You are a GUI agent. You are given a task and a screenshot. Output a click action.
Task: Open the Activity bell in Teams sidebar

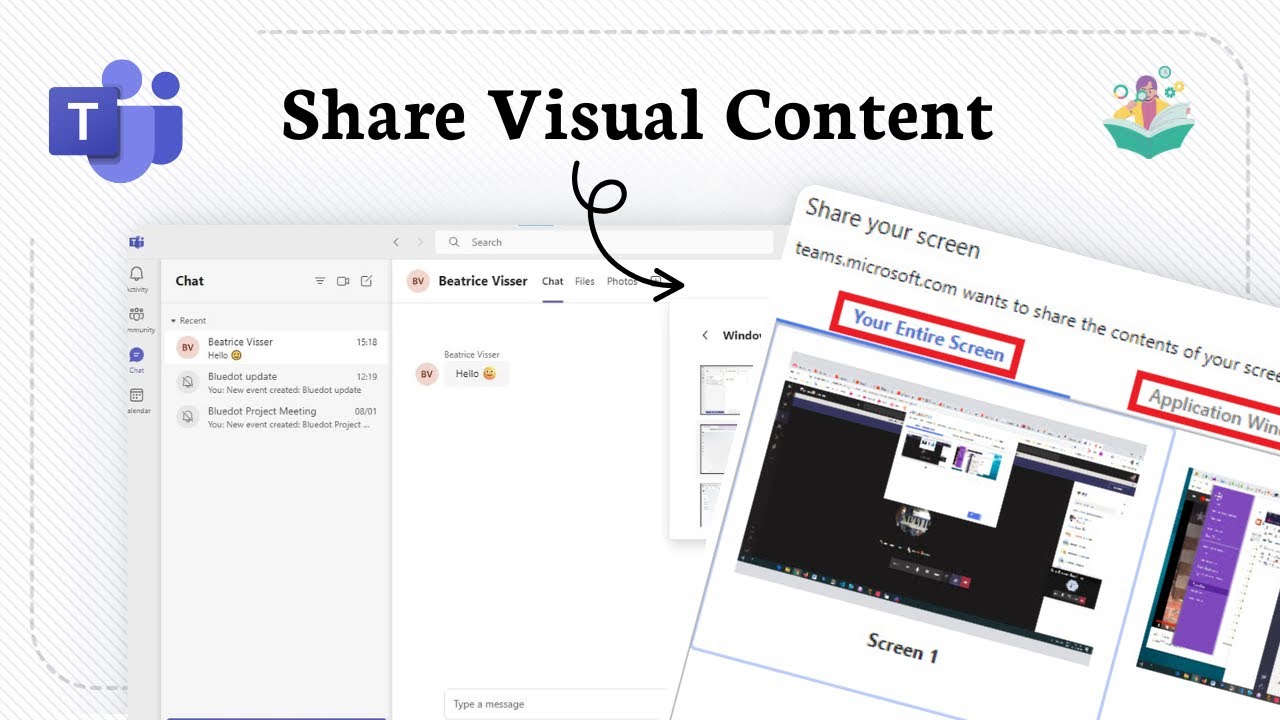pos(137,275)
